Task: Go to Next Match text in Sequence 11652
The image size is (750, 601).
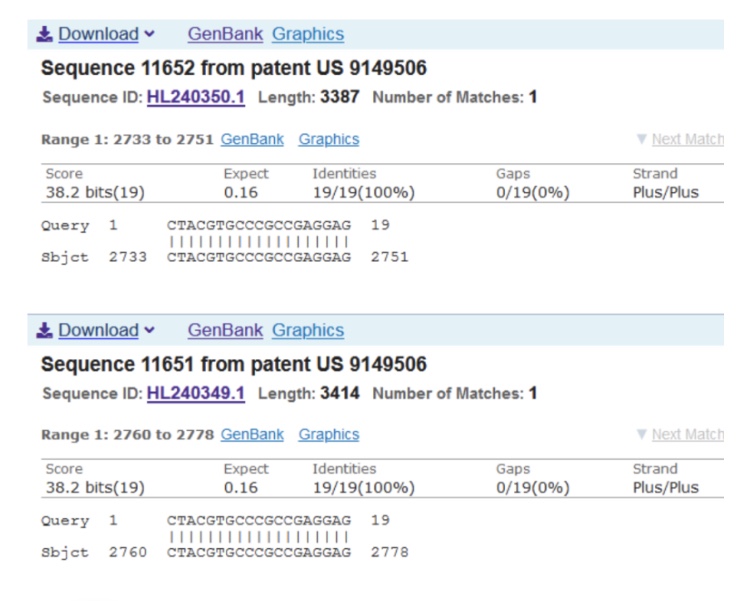Action: click(x=687, y=140)
